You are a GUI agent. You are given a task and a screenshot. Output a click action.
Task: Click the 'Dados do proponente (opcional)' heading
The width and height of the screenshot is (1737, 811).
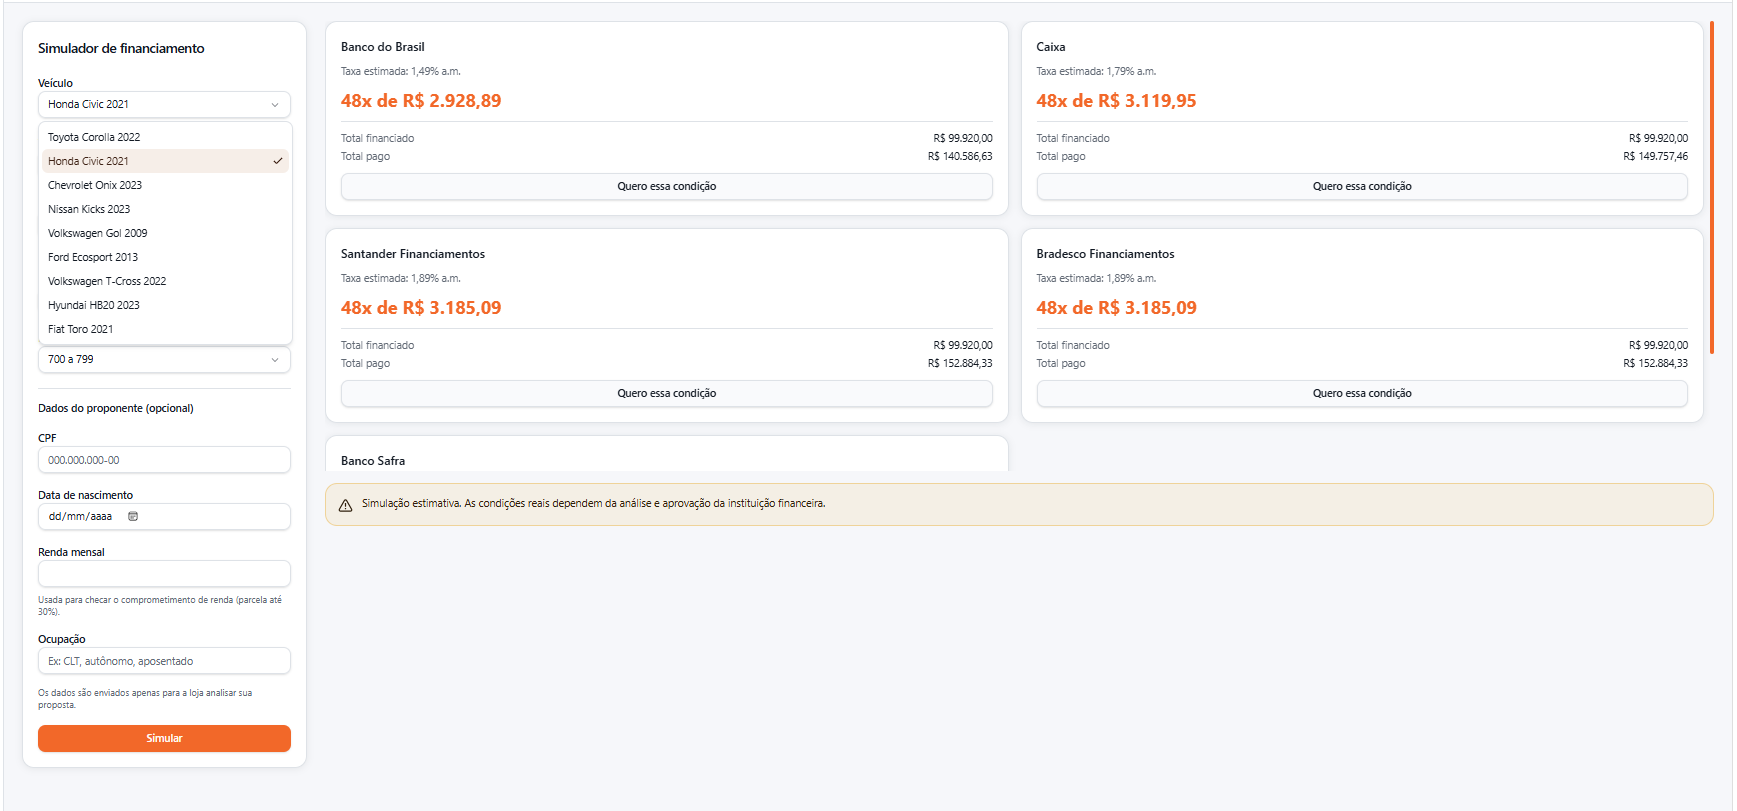pyautogui.click(x=116, y=408)
